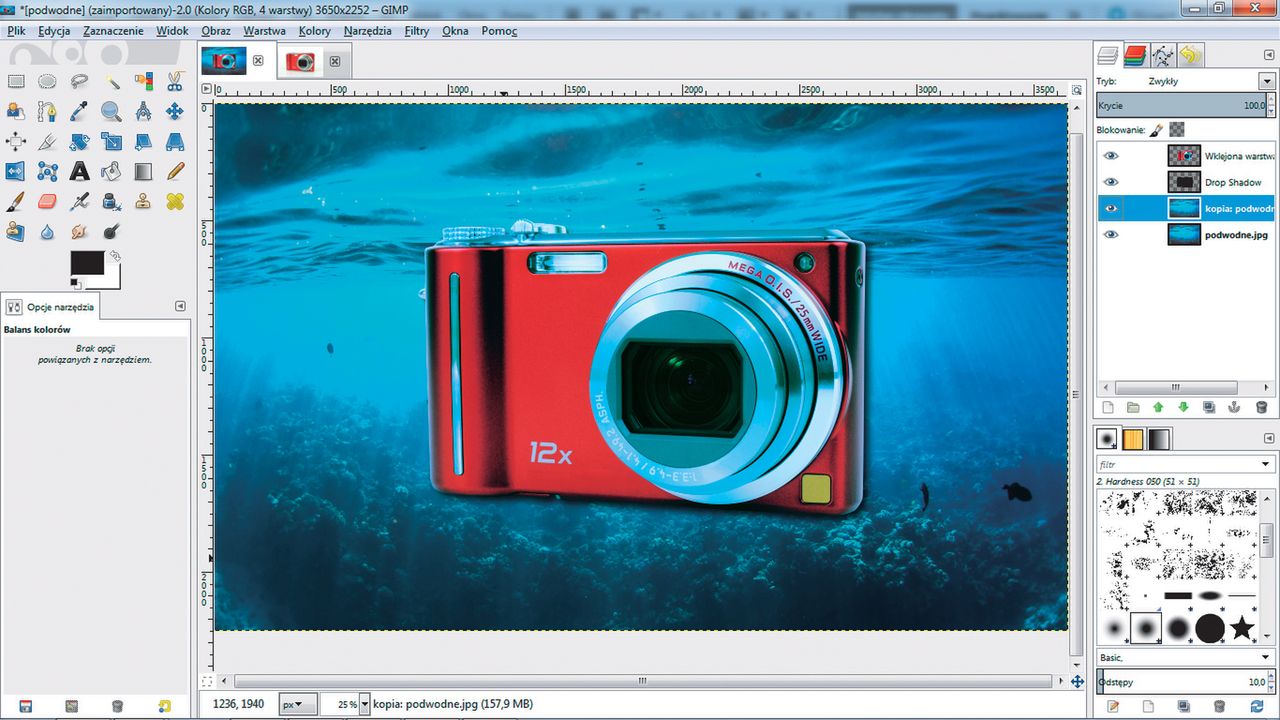This screenshot has height=720, width=1280.
Task: Select the Select by Color tool
Action: (x=143, y=81)
